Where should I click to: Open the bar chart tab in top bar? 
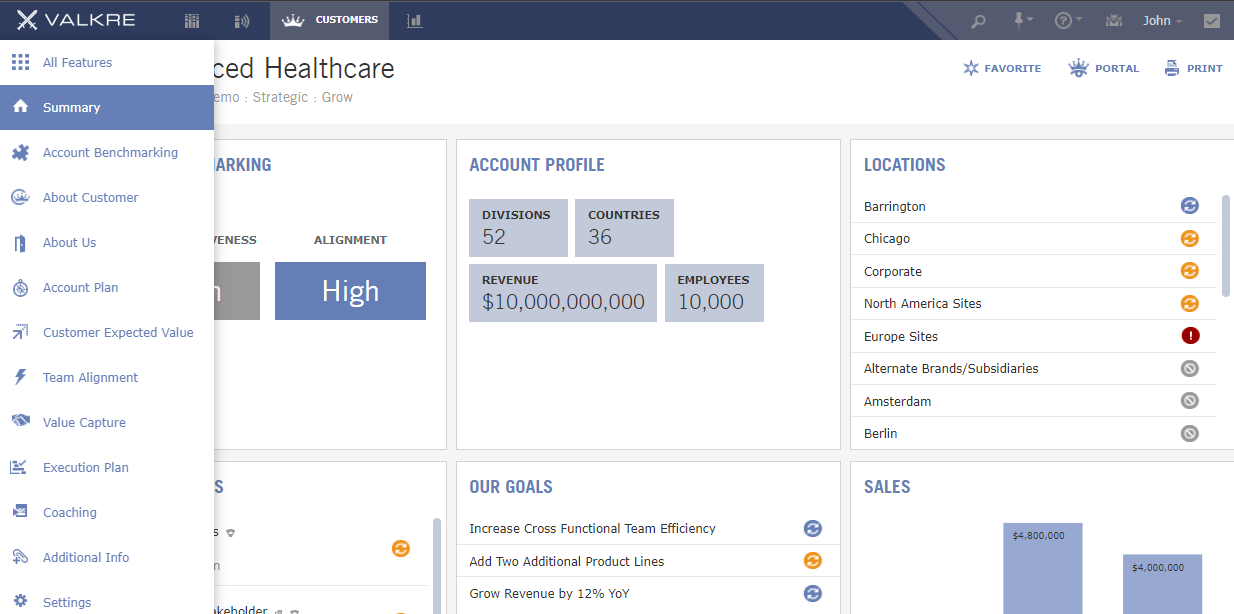click(415, 20)
